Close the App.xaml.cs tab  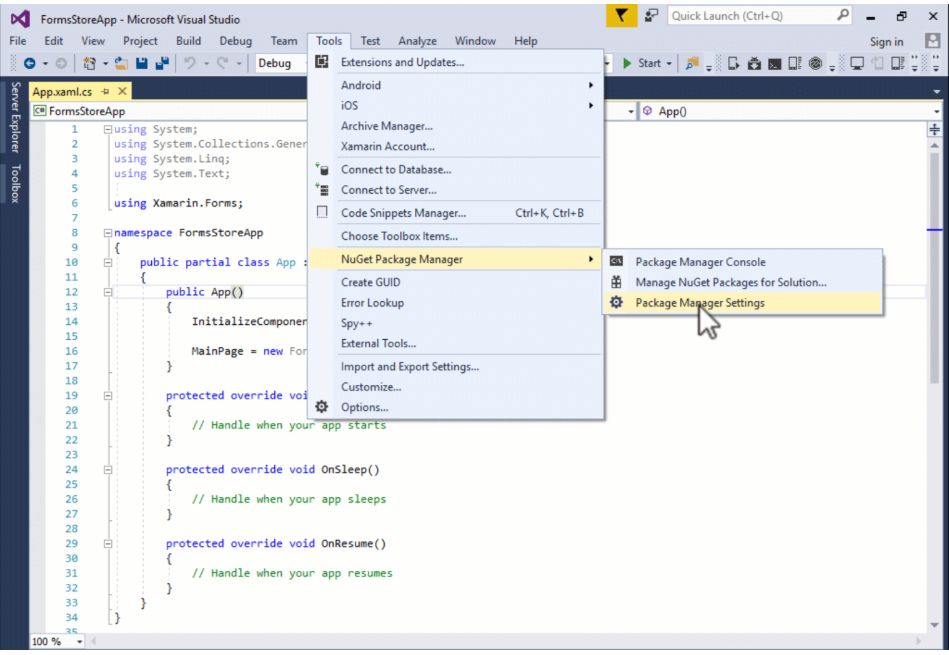[122, 91]
